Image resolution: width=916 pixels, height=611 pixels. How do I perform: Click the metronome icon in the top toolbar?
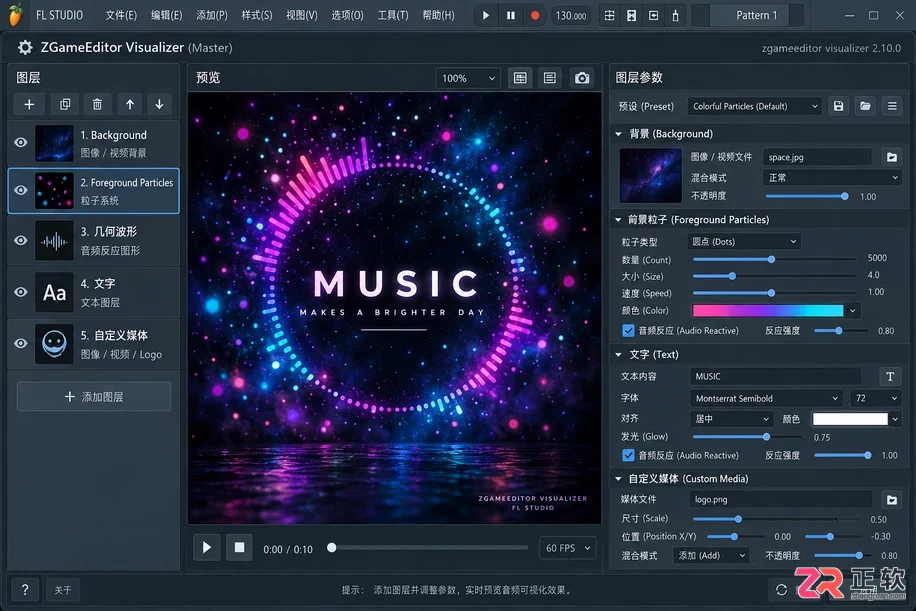[675, 16]
